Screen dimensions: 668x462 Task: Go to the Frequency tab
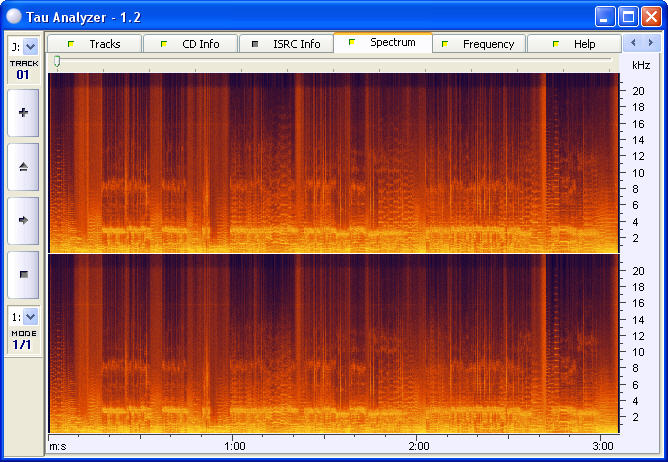tap(478, 44)
